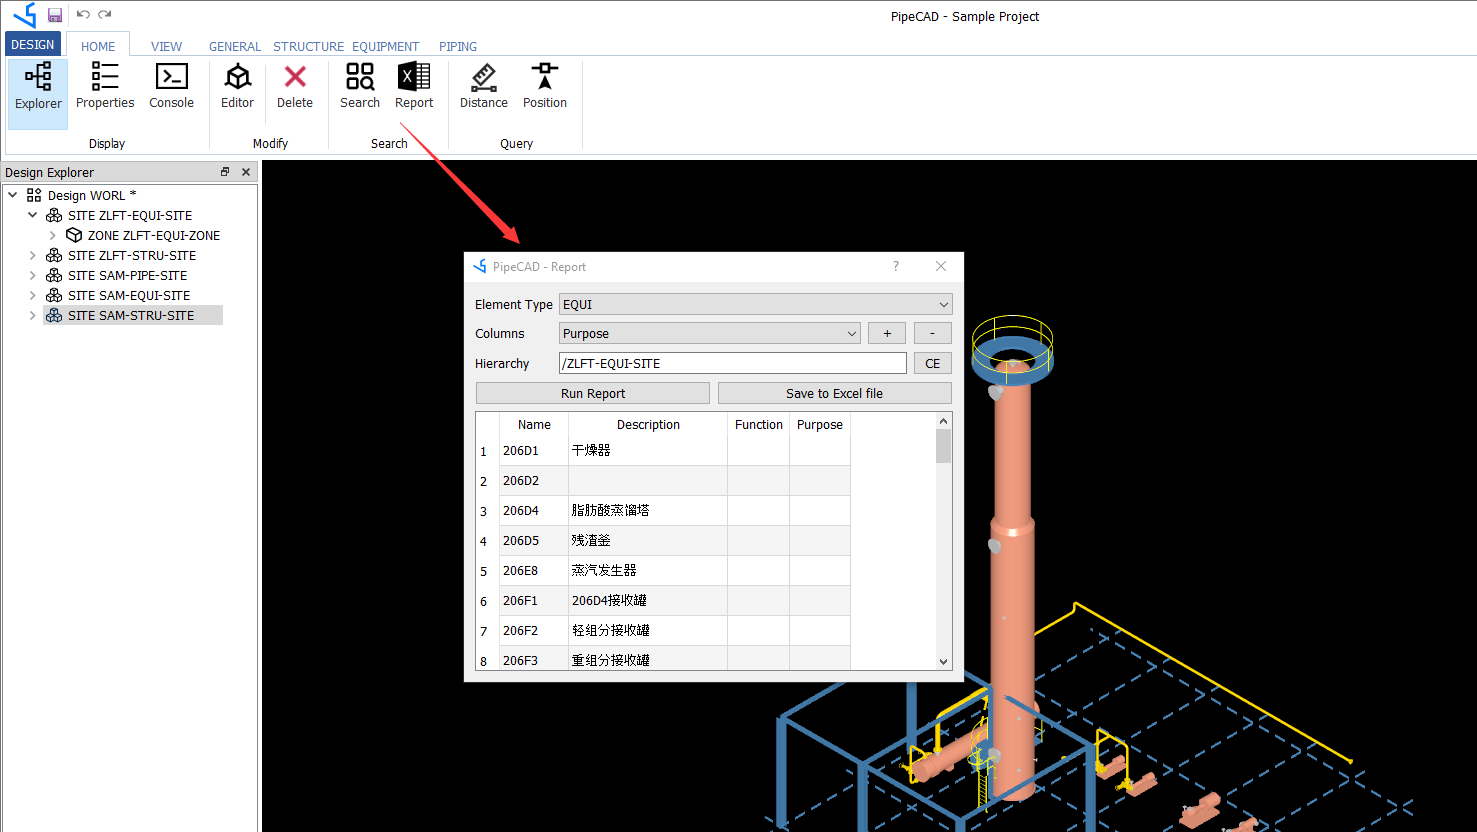Select the 206D4接收罐 description cell
The image size is (1477, 832).
(x=648, y=601)
